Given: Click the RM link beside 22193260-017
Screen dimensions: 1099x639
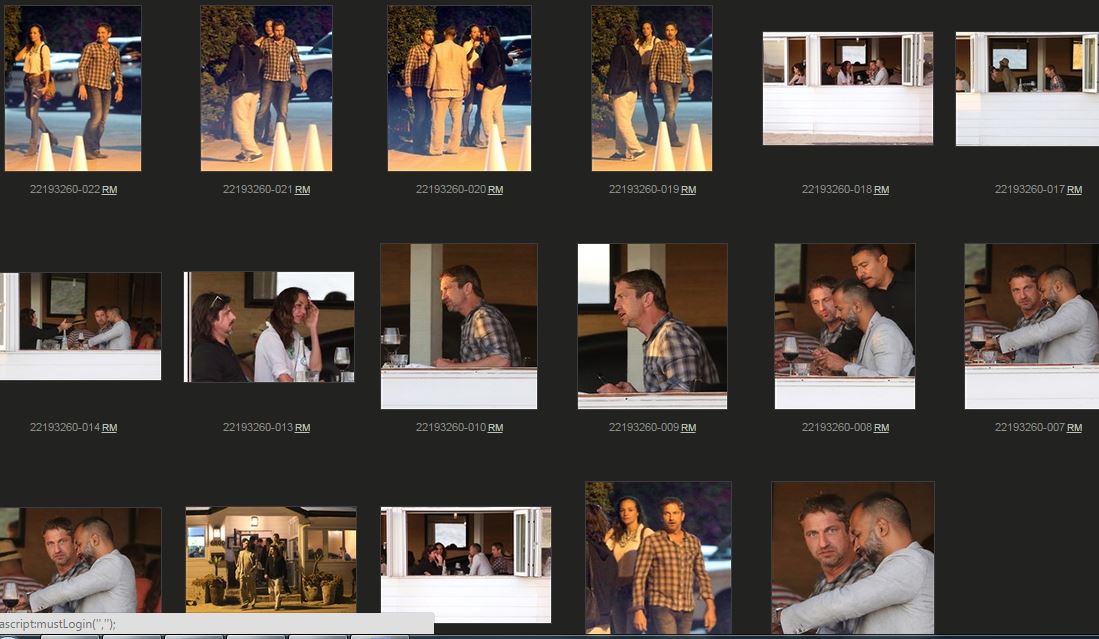Looking at the screenshot, I should click(x=1074, y=190).
